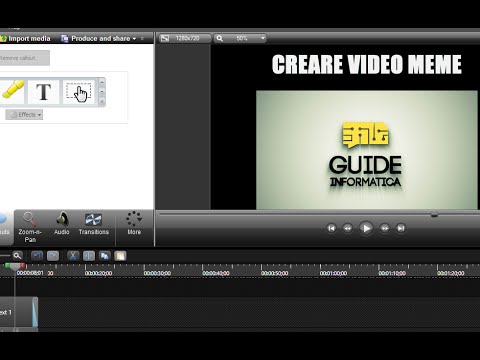Screen dimensions: 480x360
Task: Play the video preview
Action: point(366,228)
